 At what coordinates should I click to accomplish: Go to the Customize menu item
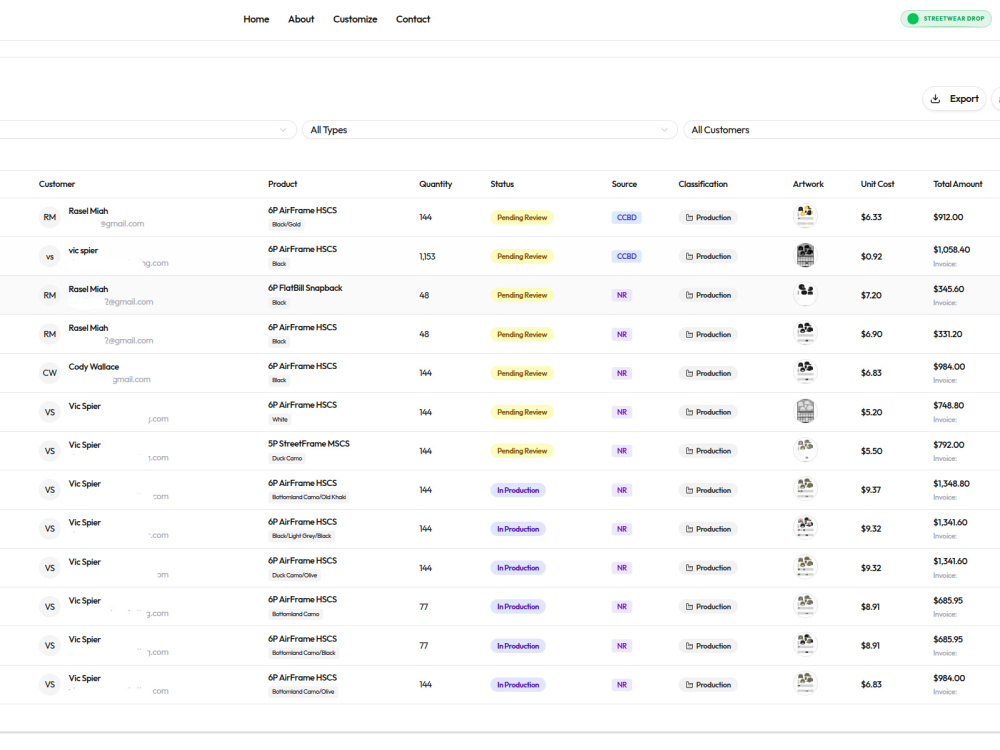tap(355, 19)
